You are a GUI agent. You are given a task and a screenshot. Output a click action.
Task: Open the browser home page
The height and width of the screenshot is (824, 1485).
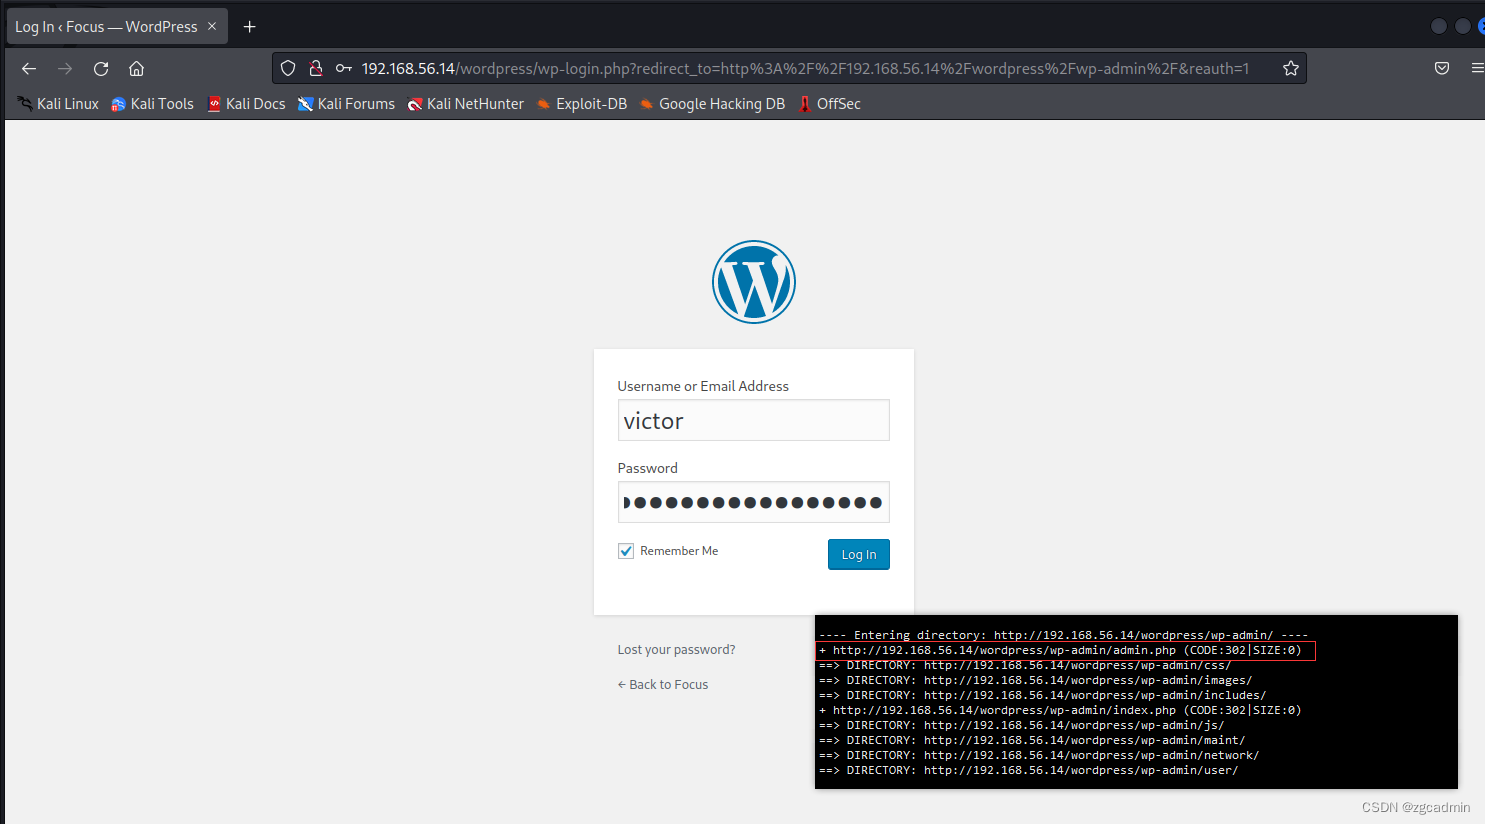[x=137, y=68]
